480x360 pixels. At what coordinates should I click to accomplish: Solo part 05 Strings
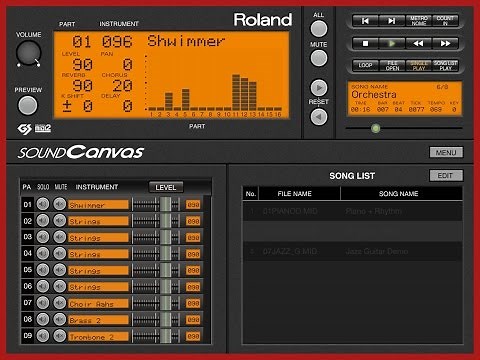[43, 270]
